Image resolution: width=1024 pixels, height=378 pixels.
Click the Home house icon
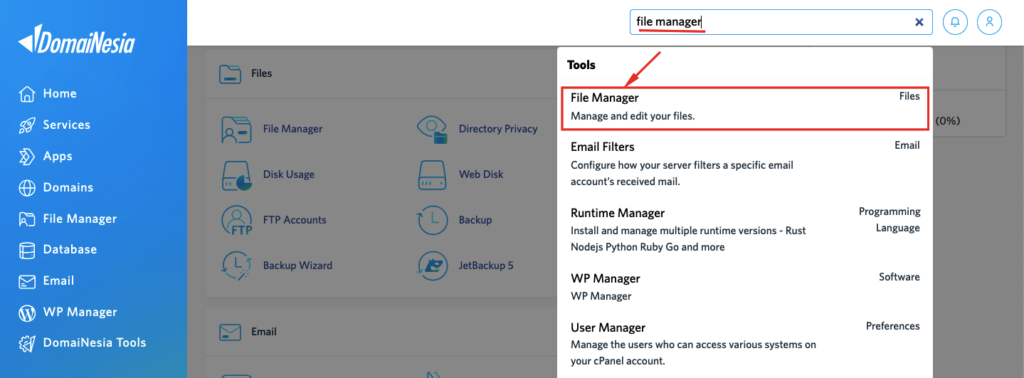[27, 94]
